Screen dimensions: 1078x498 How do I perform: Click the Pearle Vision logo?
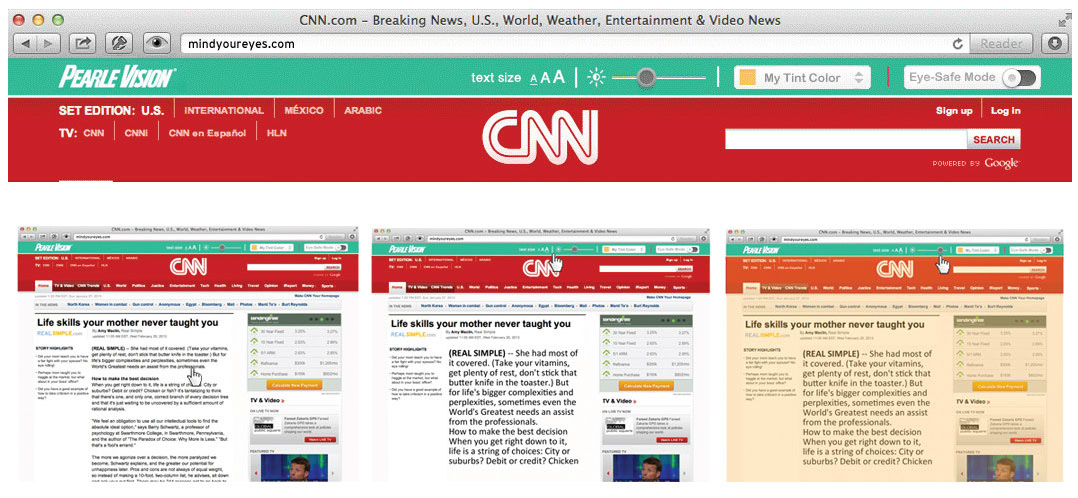click(117, 77)
